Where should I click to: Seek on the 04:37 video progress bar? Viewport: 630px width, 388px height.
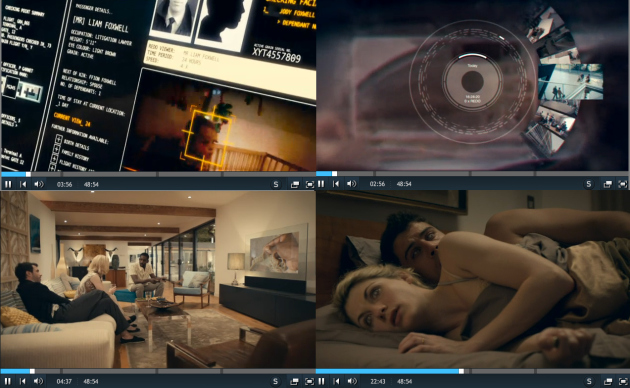click(x=158, y=371)
